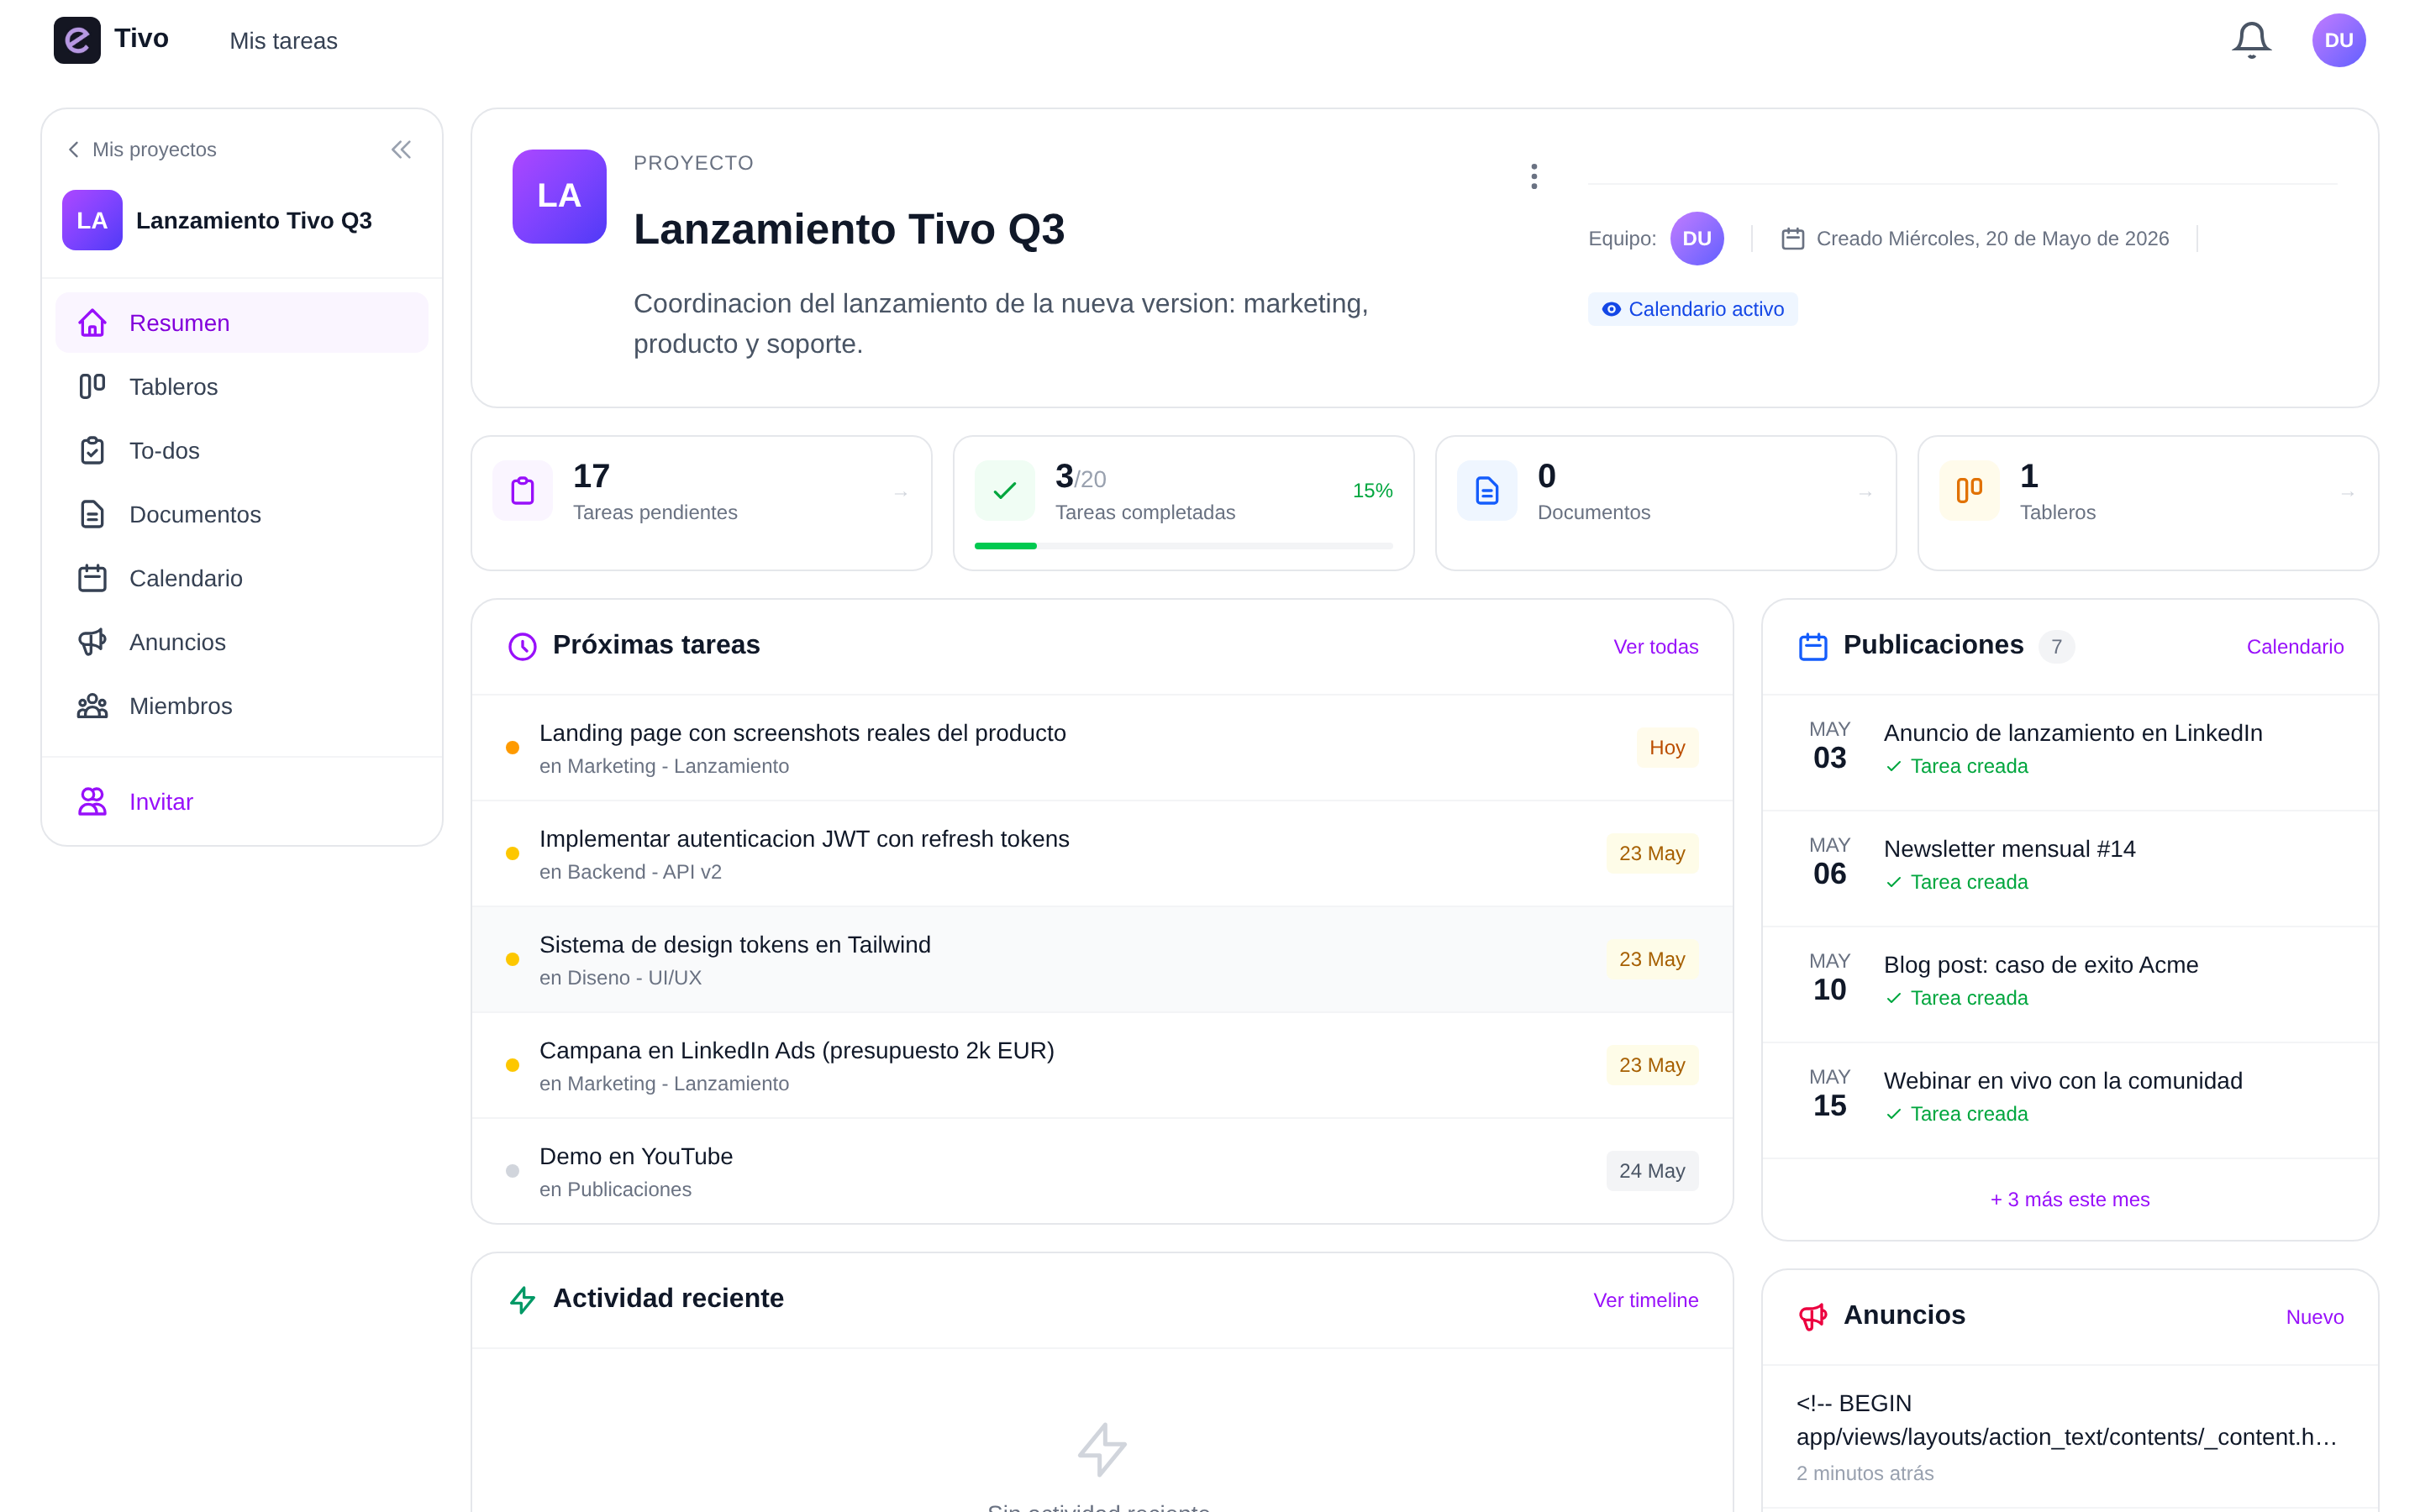Open the Newsletter mensual #14 publication
Viewport: 2420px width, 1512px height.
click(x=2069, y=868)
